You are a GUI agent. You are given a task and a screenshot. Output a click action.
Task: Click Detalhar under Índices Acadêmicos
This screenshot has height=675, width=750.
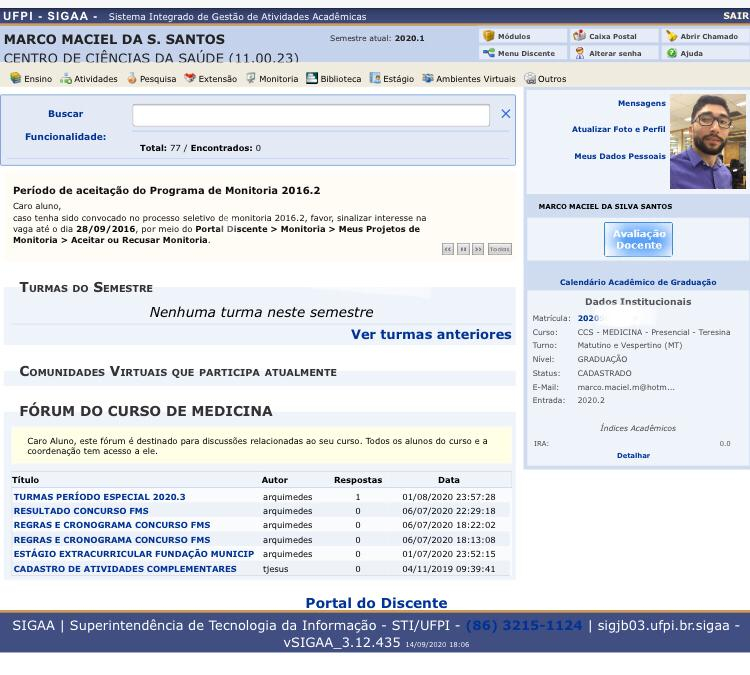click(633, 455)
